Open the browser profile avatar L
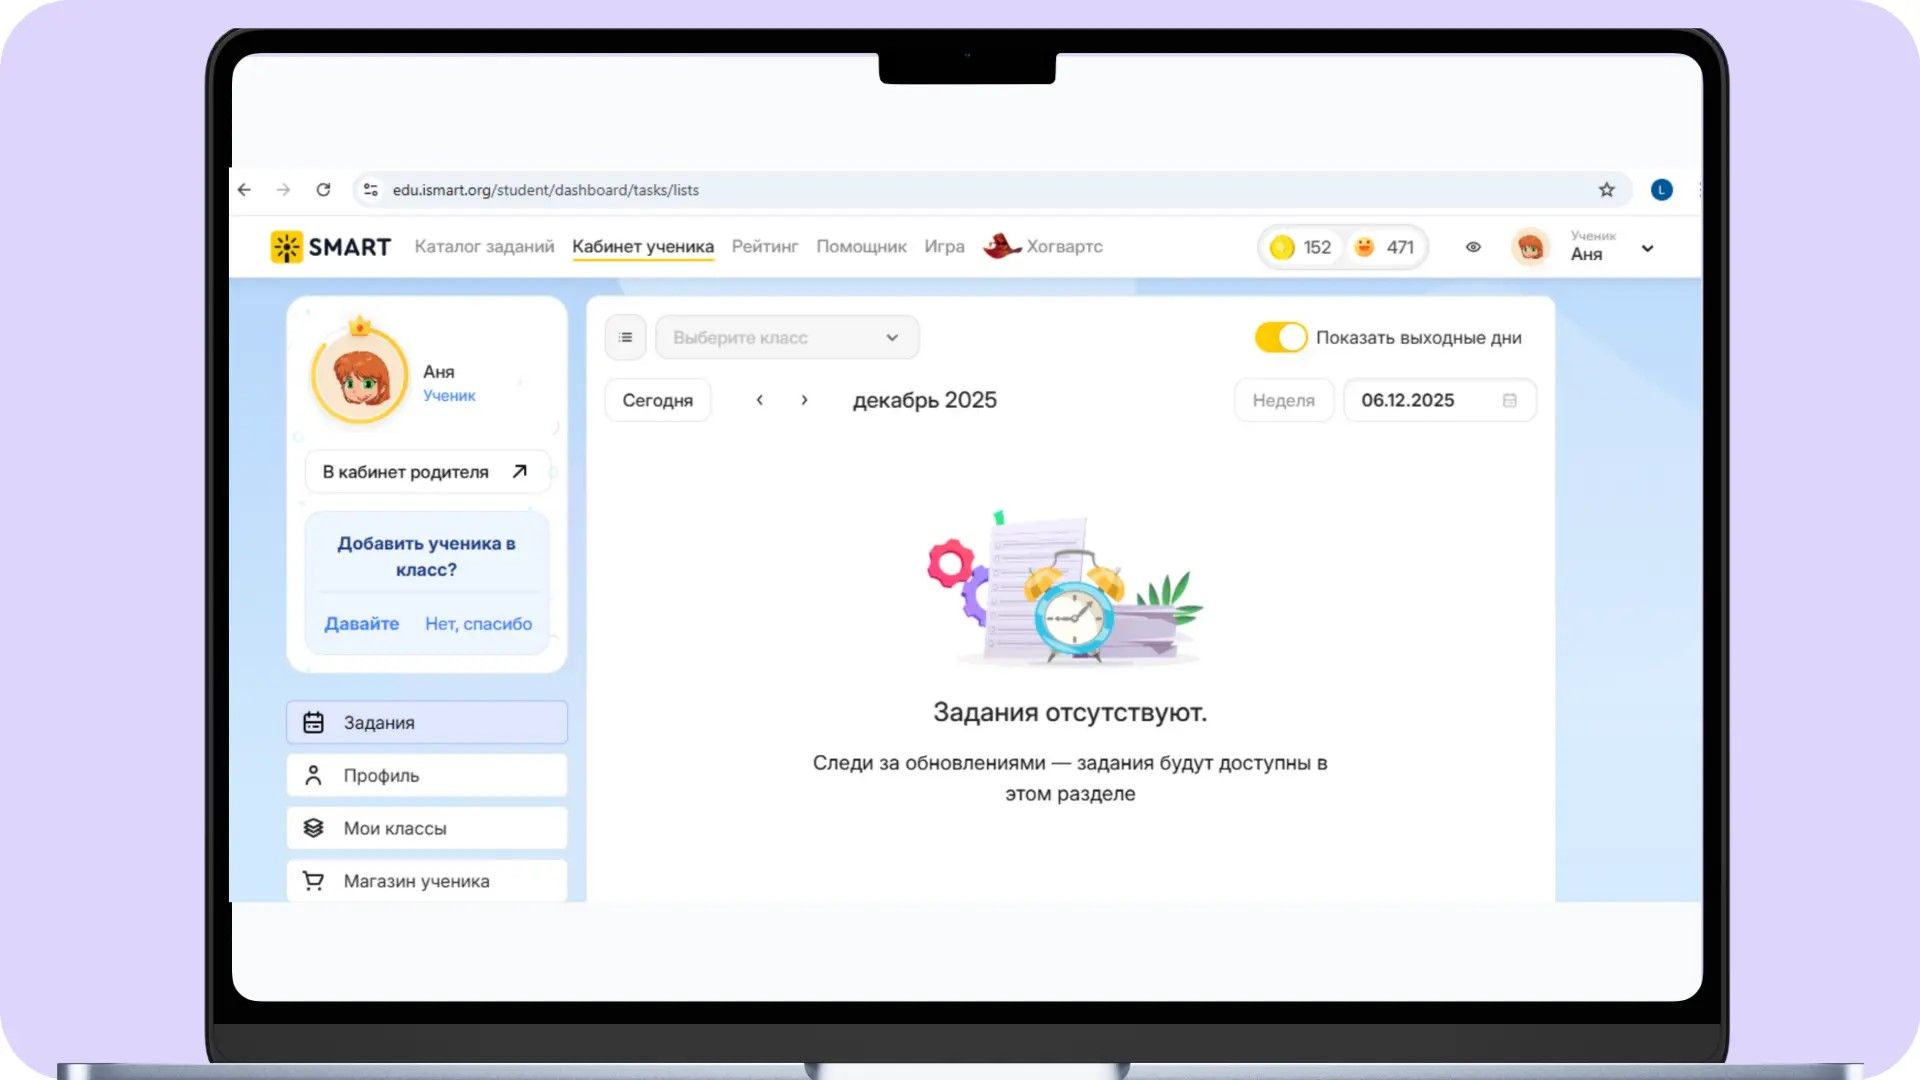This screenshot has height=1080, width=1920. (x=1661, y=190)
